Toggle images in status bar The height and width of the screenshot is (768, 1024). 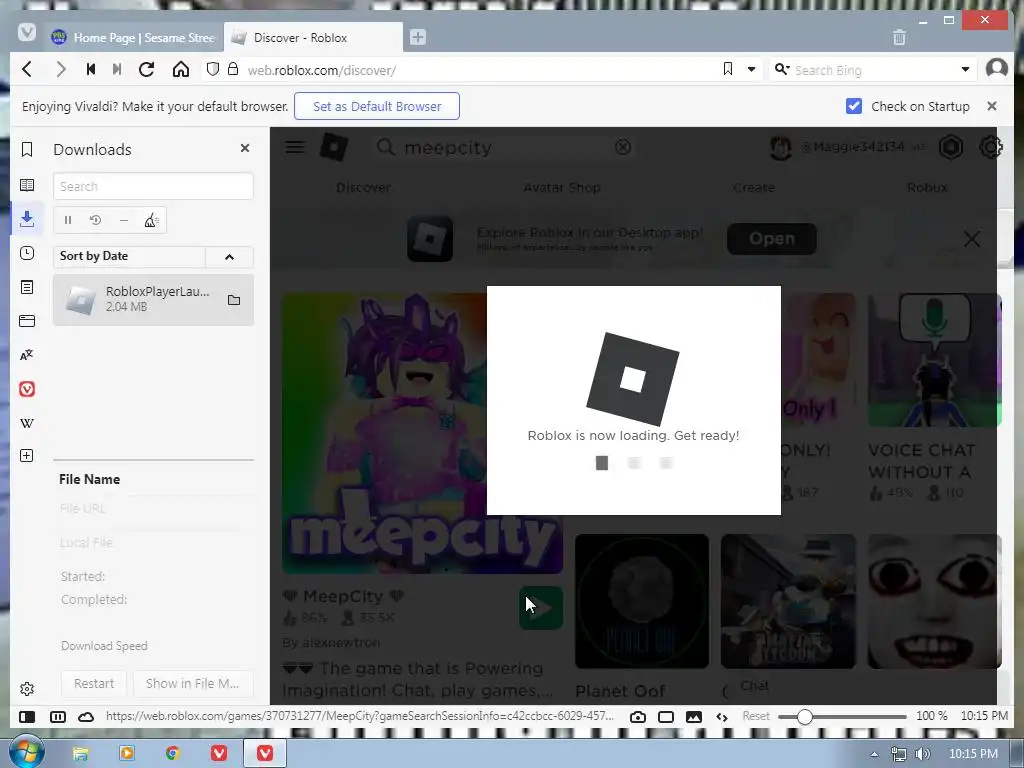click(x=694, y=716)
